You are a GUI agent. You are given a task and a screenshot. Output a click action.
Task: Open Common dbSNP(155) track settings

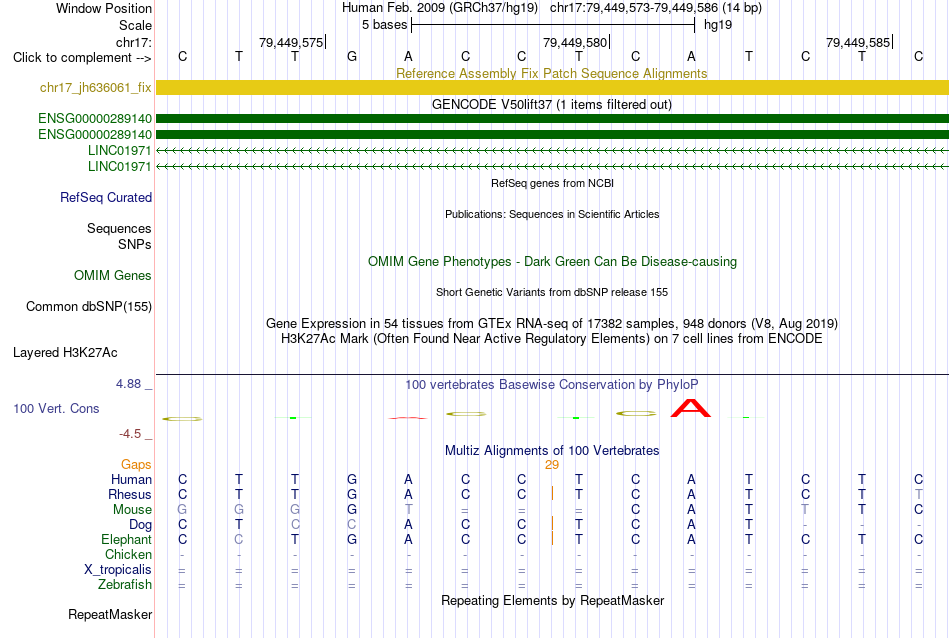[x=89, y=307]
